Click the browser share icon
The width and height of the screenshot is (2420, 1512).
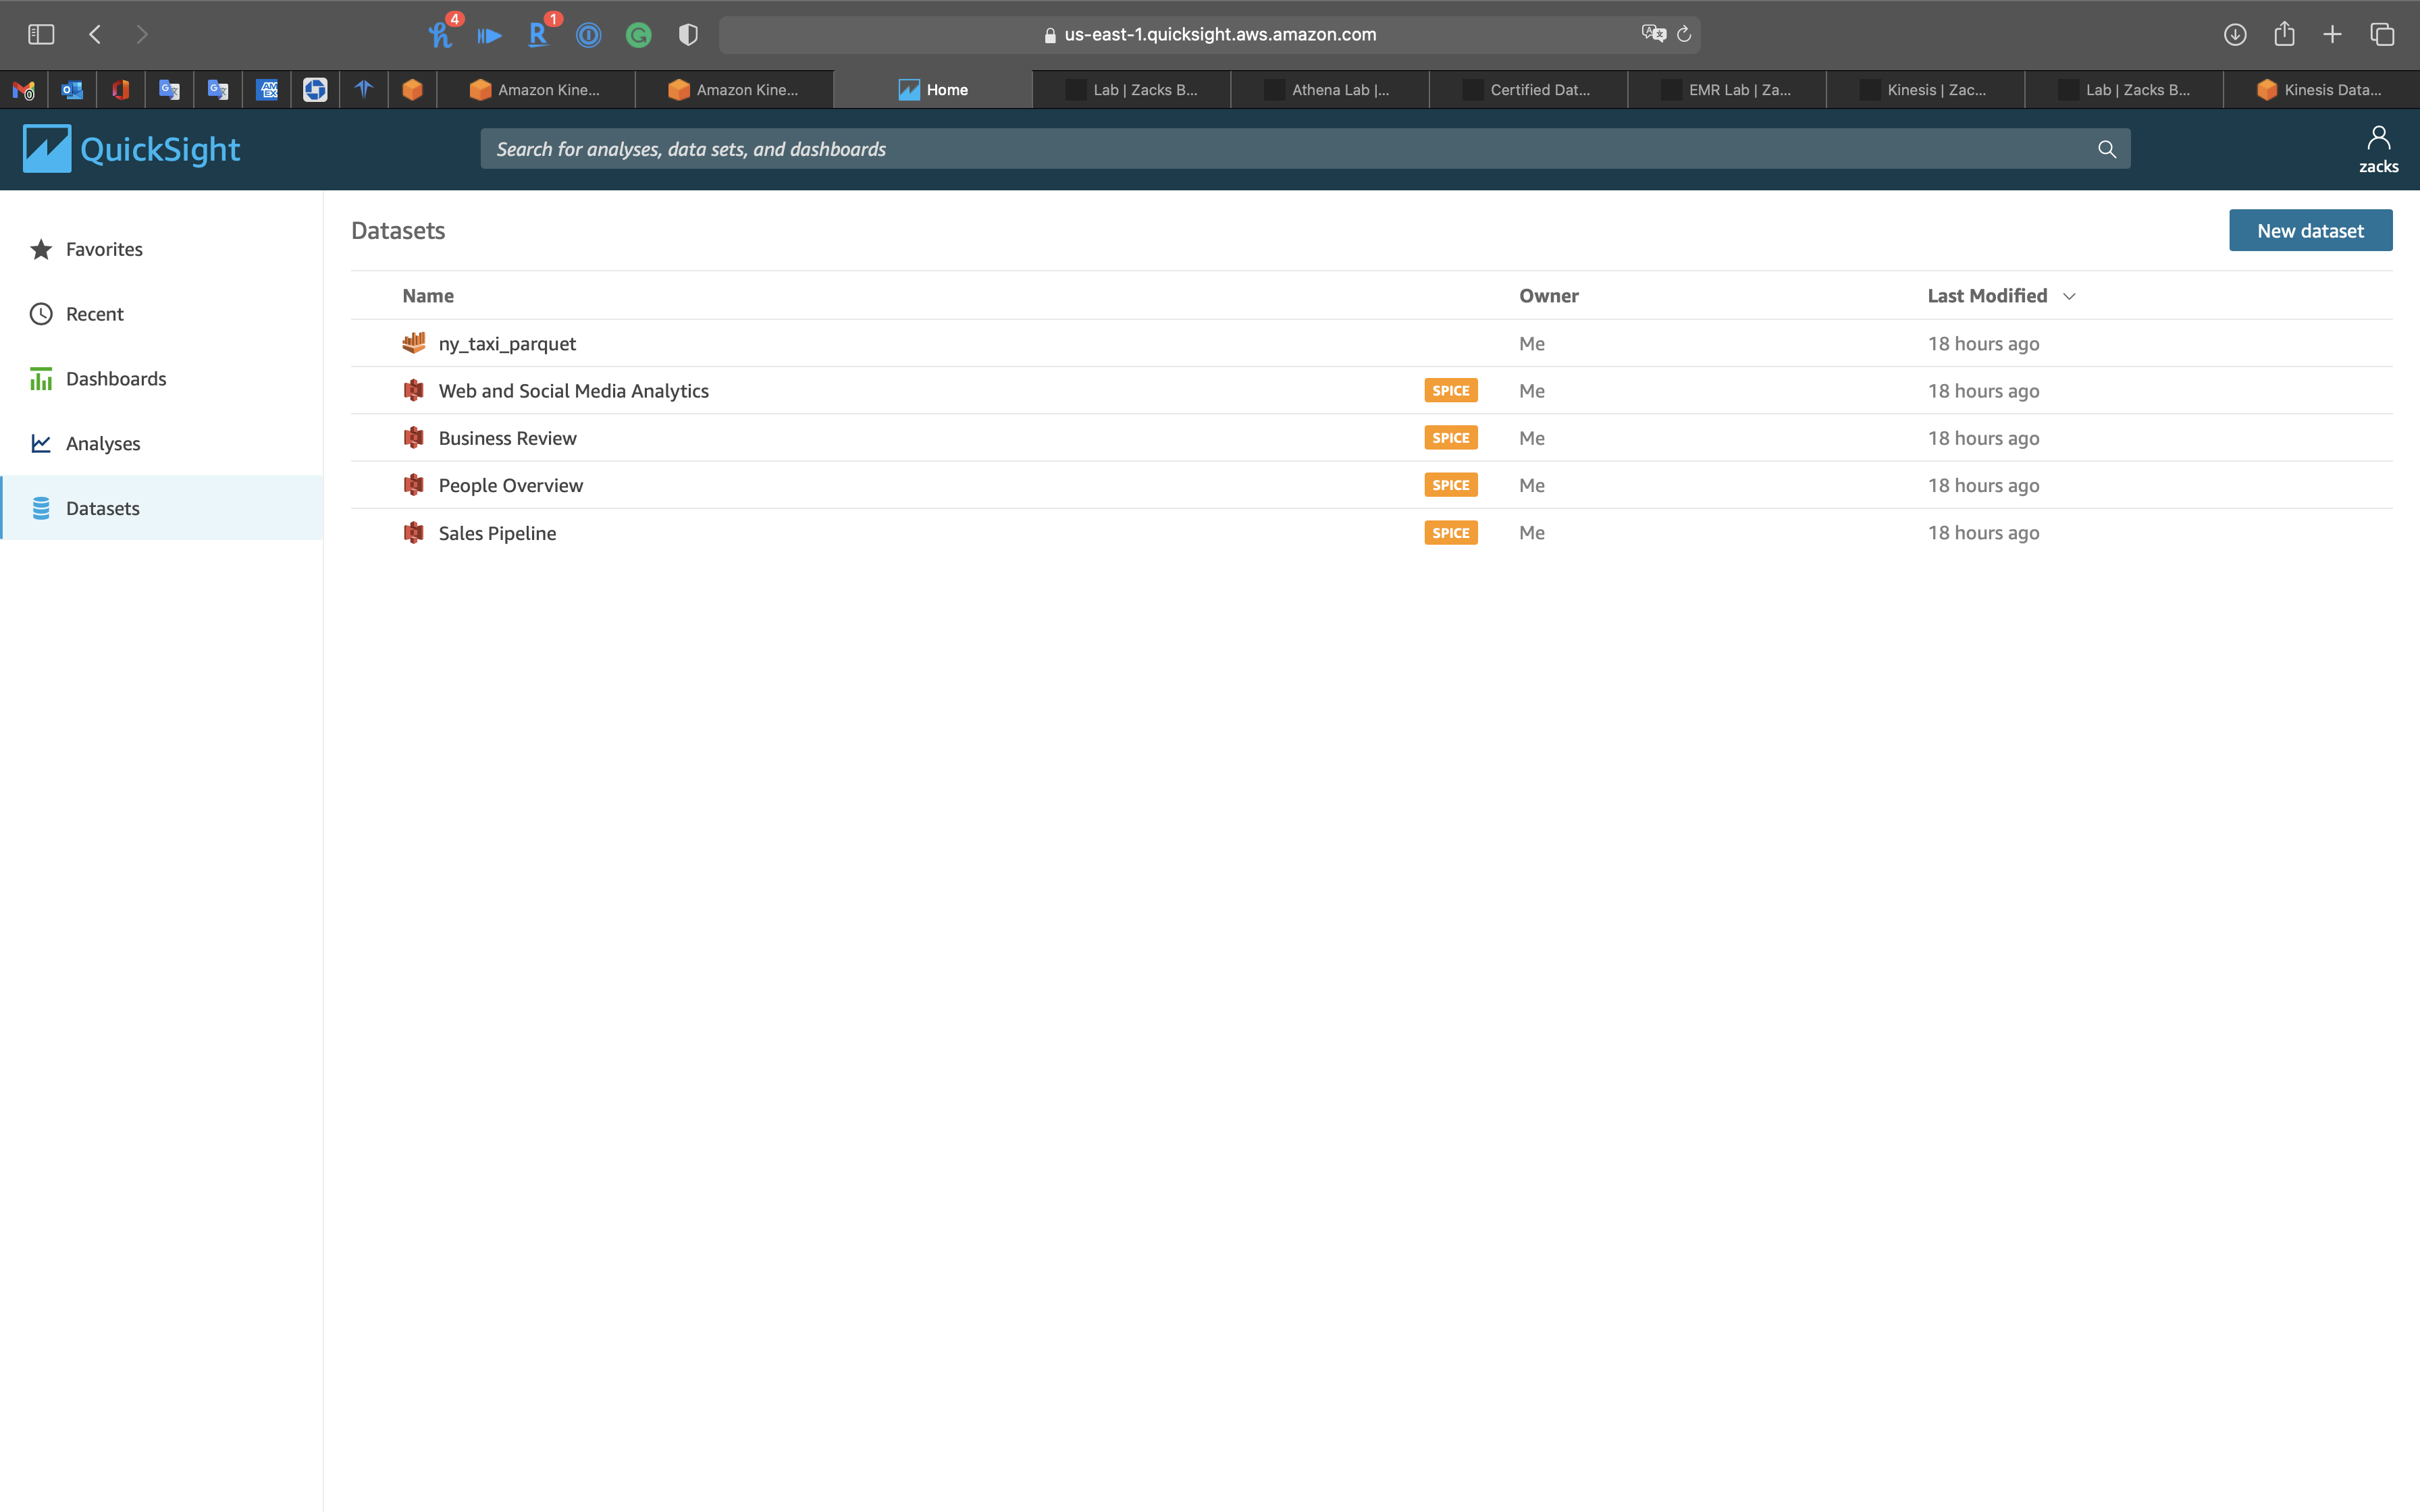click(2284, 35)
